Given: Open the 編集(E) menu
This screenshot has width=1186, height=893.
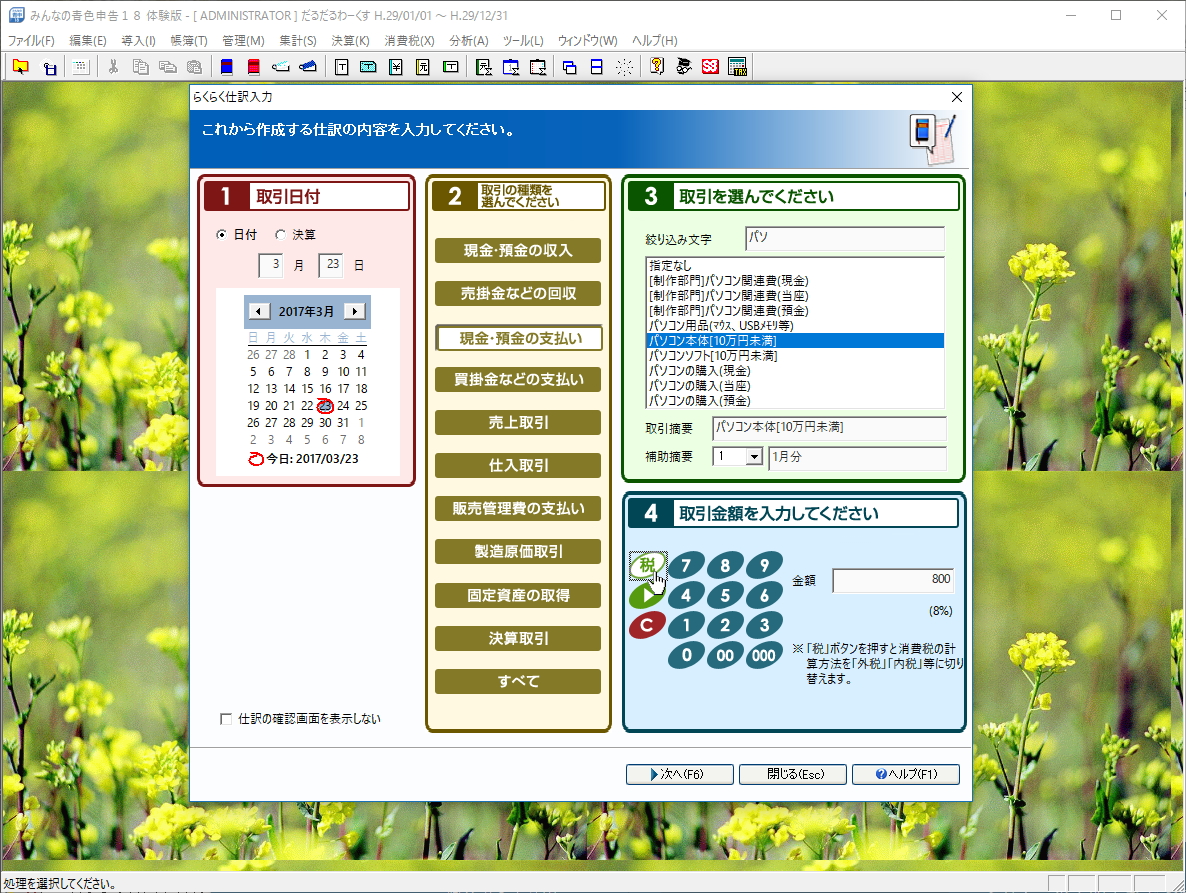Looking at the screenshot, I should coord(88,41).
